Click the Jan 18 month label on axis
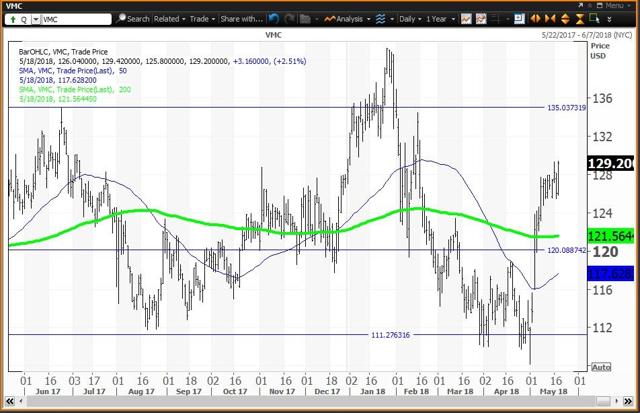This screenshot has width=640, height=413. [373, 391]
